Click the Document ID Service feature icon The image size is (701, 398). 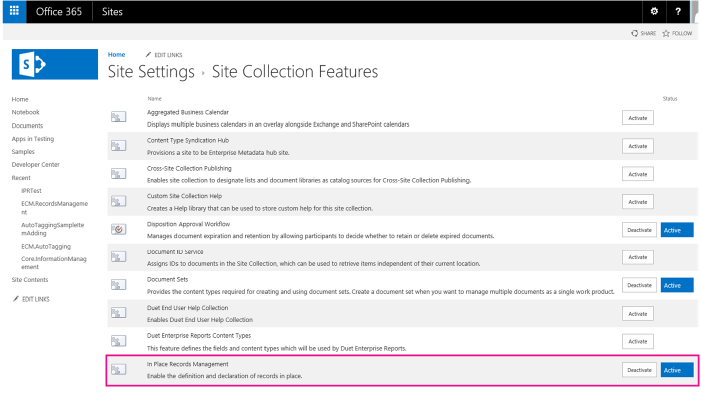point(118,257)
